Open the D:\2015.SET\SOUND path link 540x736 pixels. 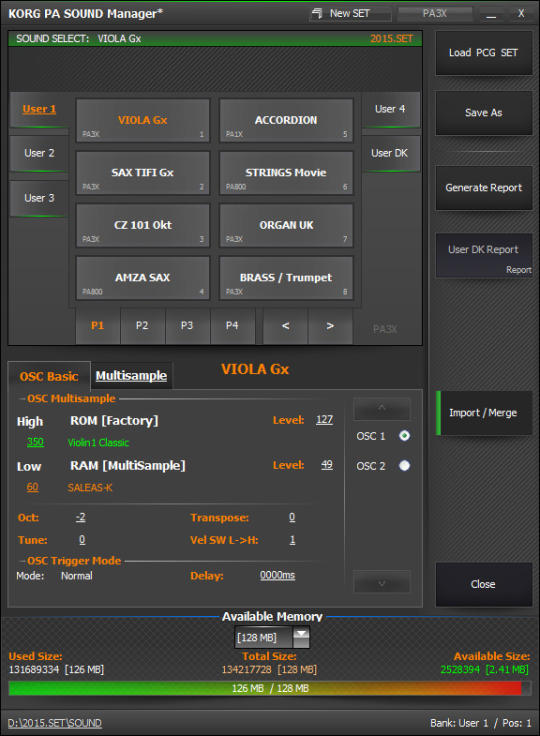point(55,723)
